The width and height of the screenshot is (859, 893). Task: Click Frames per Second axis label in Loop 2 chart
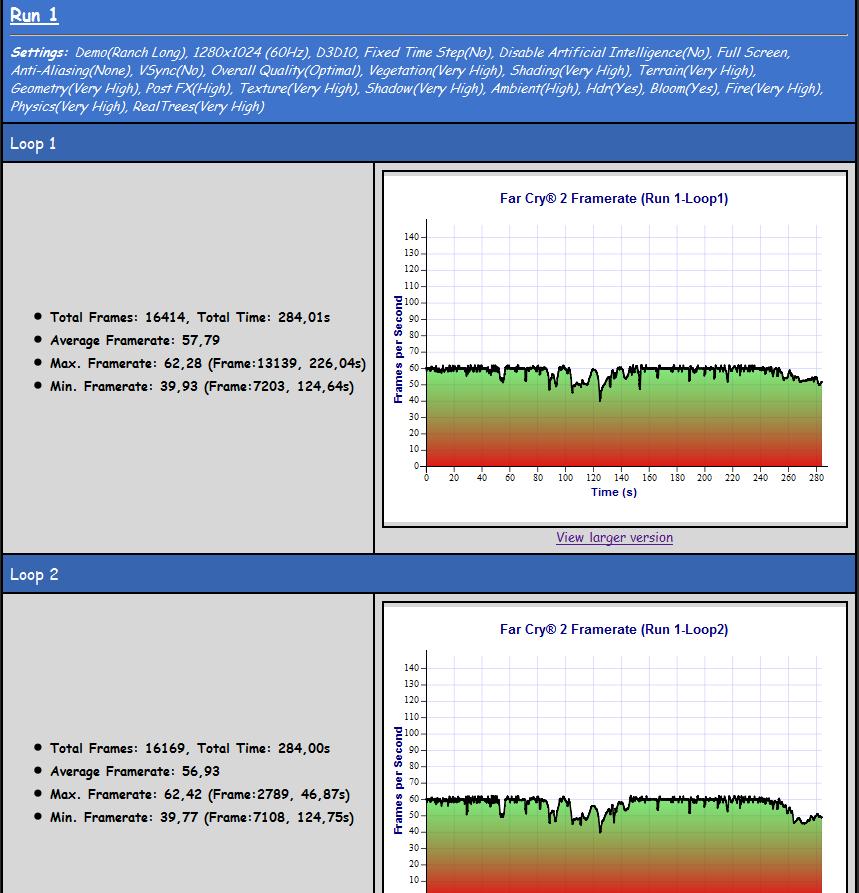tap(398, 780)
